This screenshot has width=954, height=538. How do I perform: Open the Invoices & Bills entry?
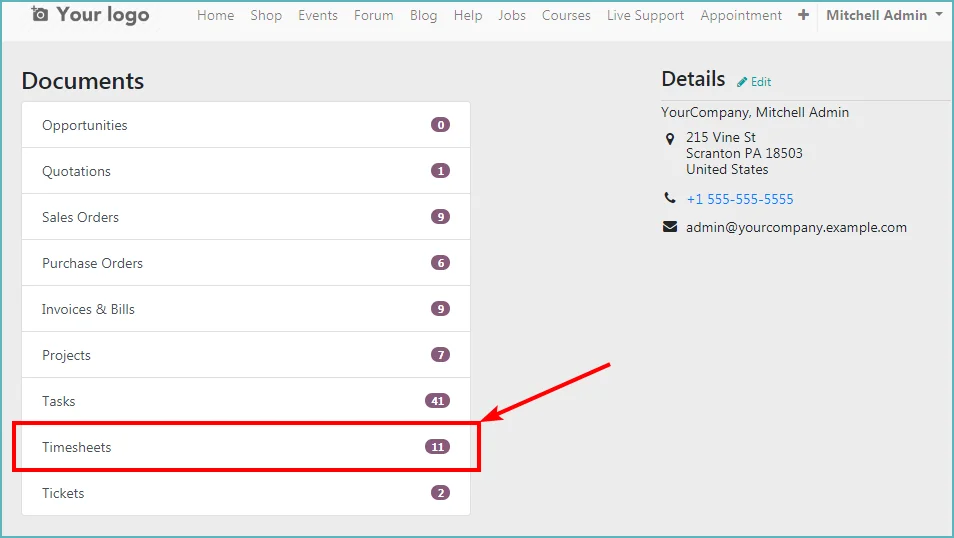pyautogui.click(x=246, y=309)
